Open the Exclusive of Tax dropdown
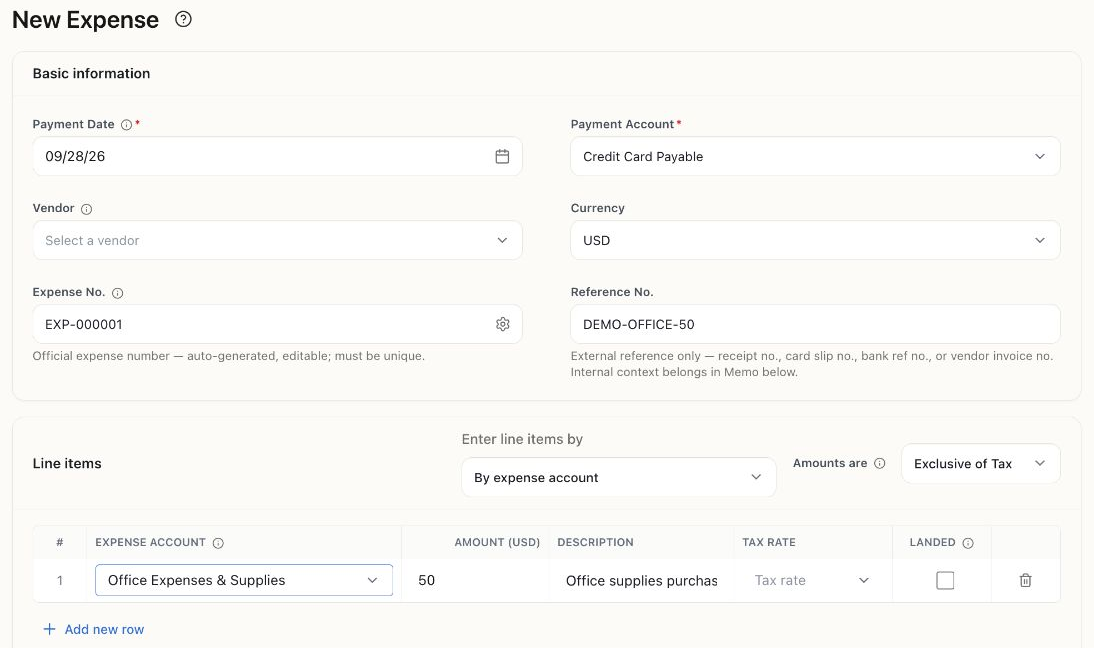Viewport: 1094px width, 648px height. 980,464
